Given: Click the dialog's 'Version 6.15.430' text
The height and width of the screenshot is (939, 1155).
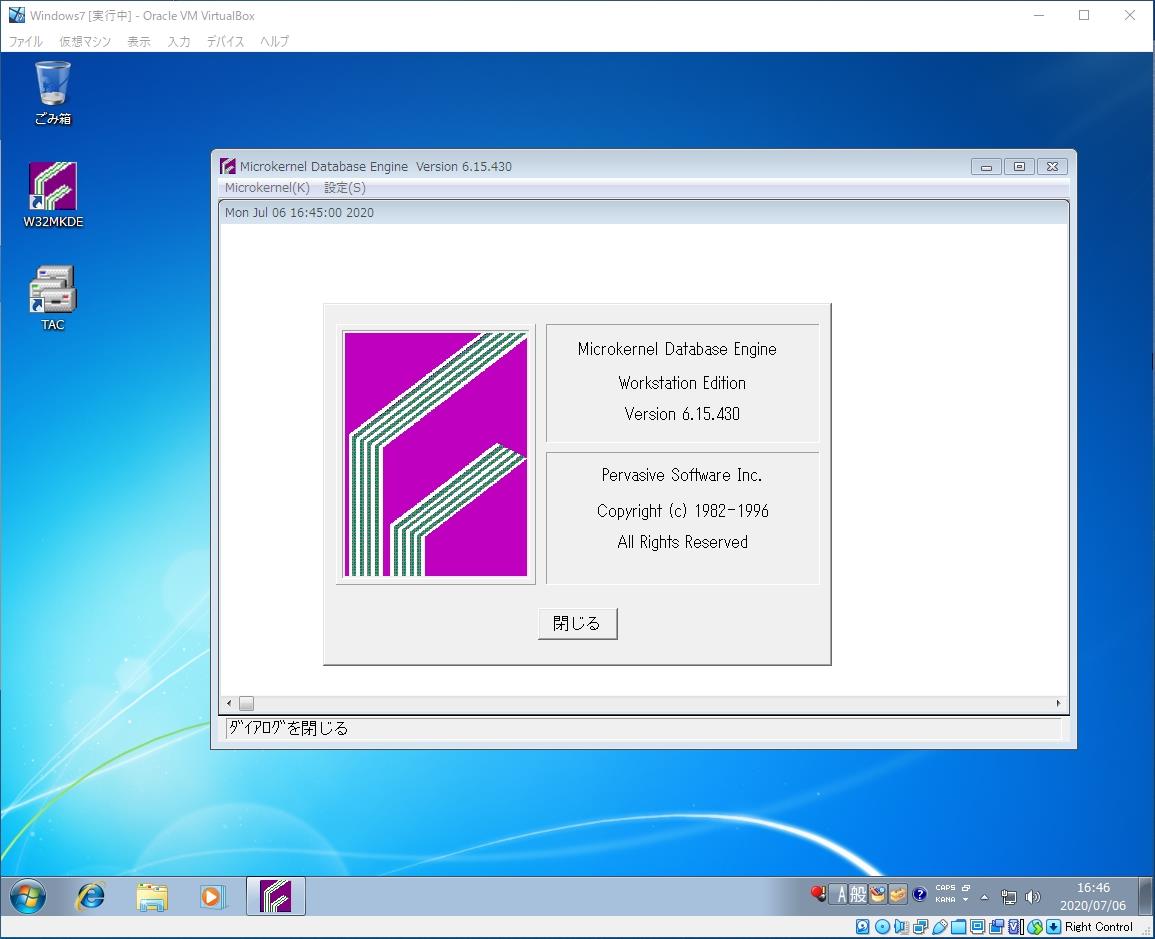Looking at the screenshot, I should tap(682, 414).
